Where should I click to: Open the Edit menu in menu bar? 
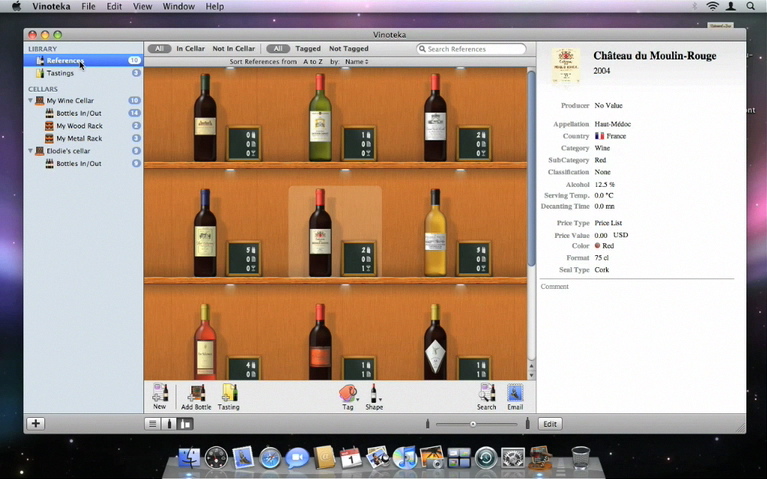tap(114, 6)
